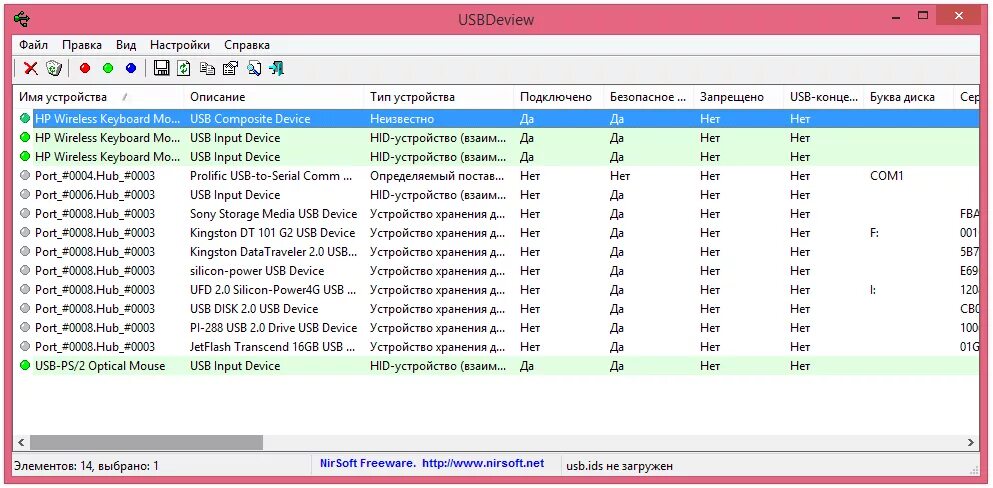
Task: Click the red circle disconnect icon
Action: point(85,68)
